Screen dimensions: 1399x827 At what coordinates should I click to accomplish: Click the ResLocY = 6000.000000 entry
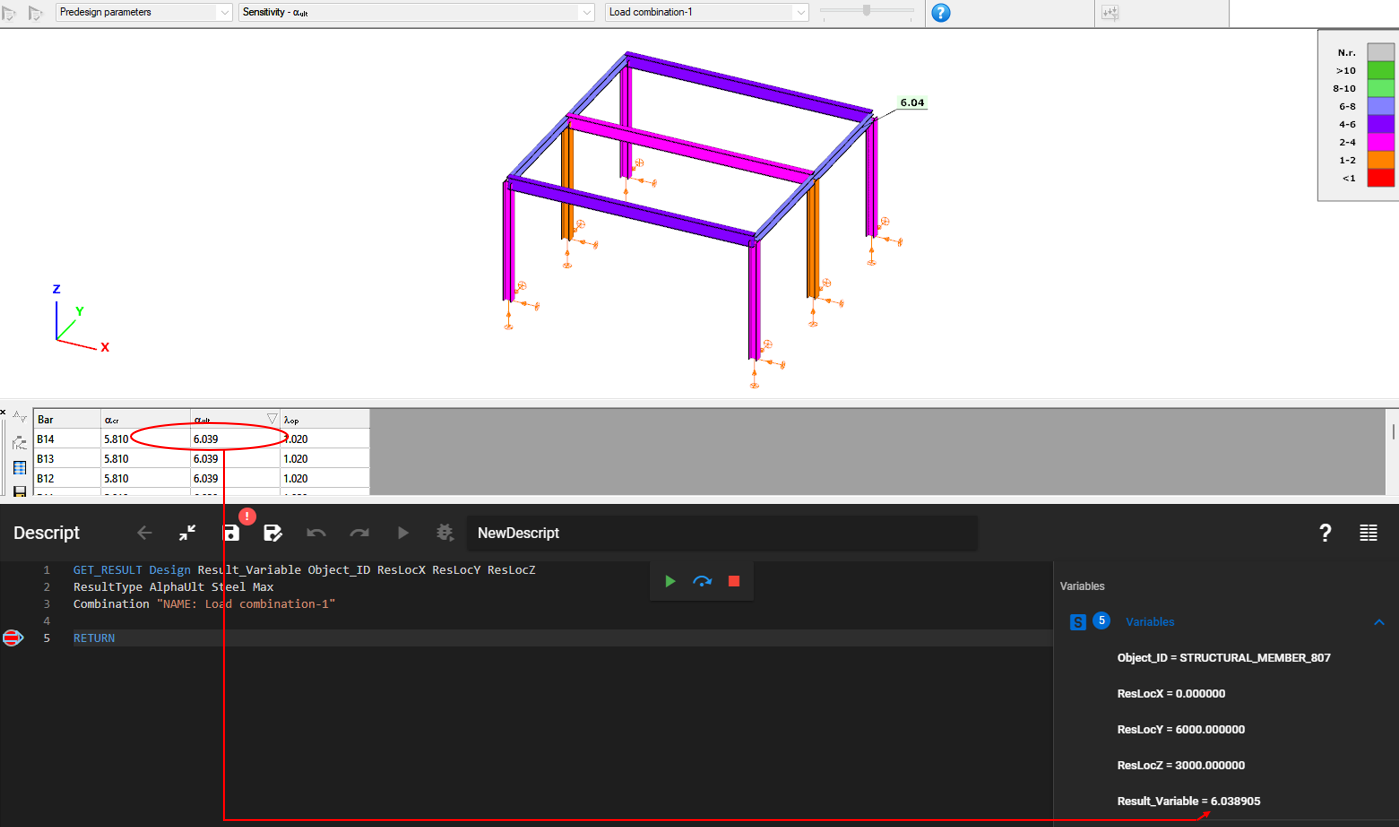(x=1181, y=730)
